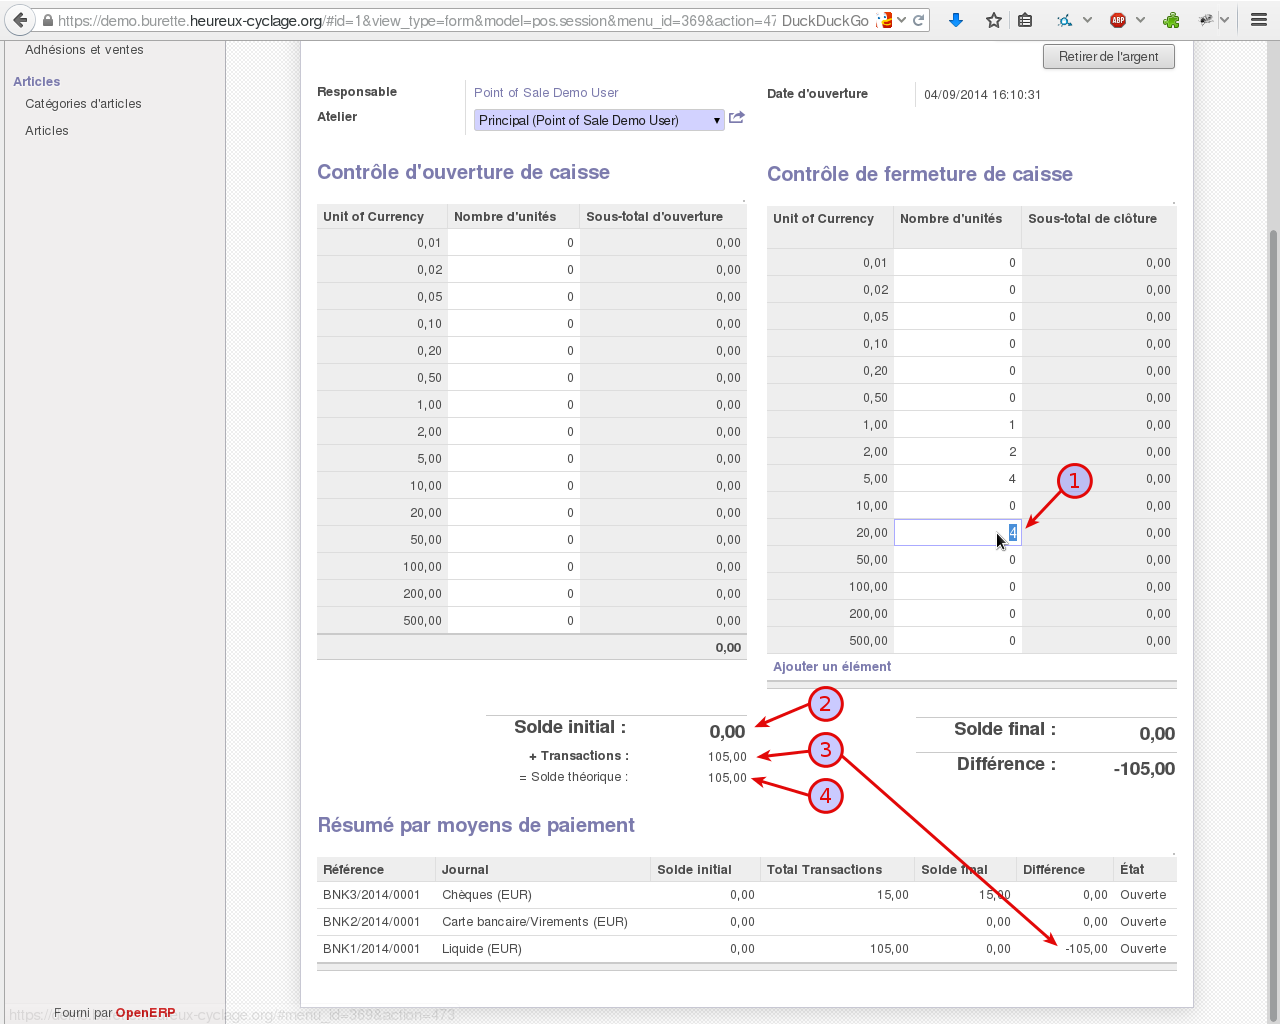Open Catégories d'articles in sidebar
Viewport: 1280px width, 1024px height.
83,104
